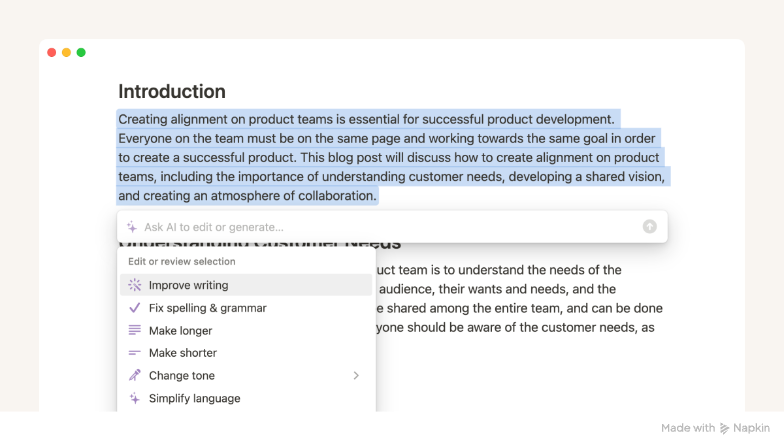Viewport: 784px width, 446px height.
Task: Pick the Make shorter menu entry
Action: tap(183, 353)
